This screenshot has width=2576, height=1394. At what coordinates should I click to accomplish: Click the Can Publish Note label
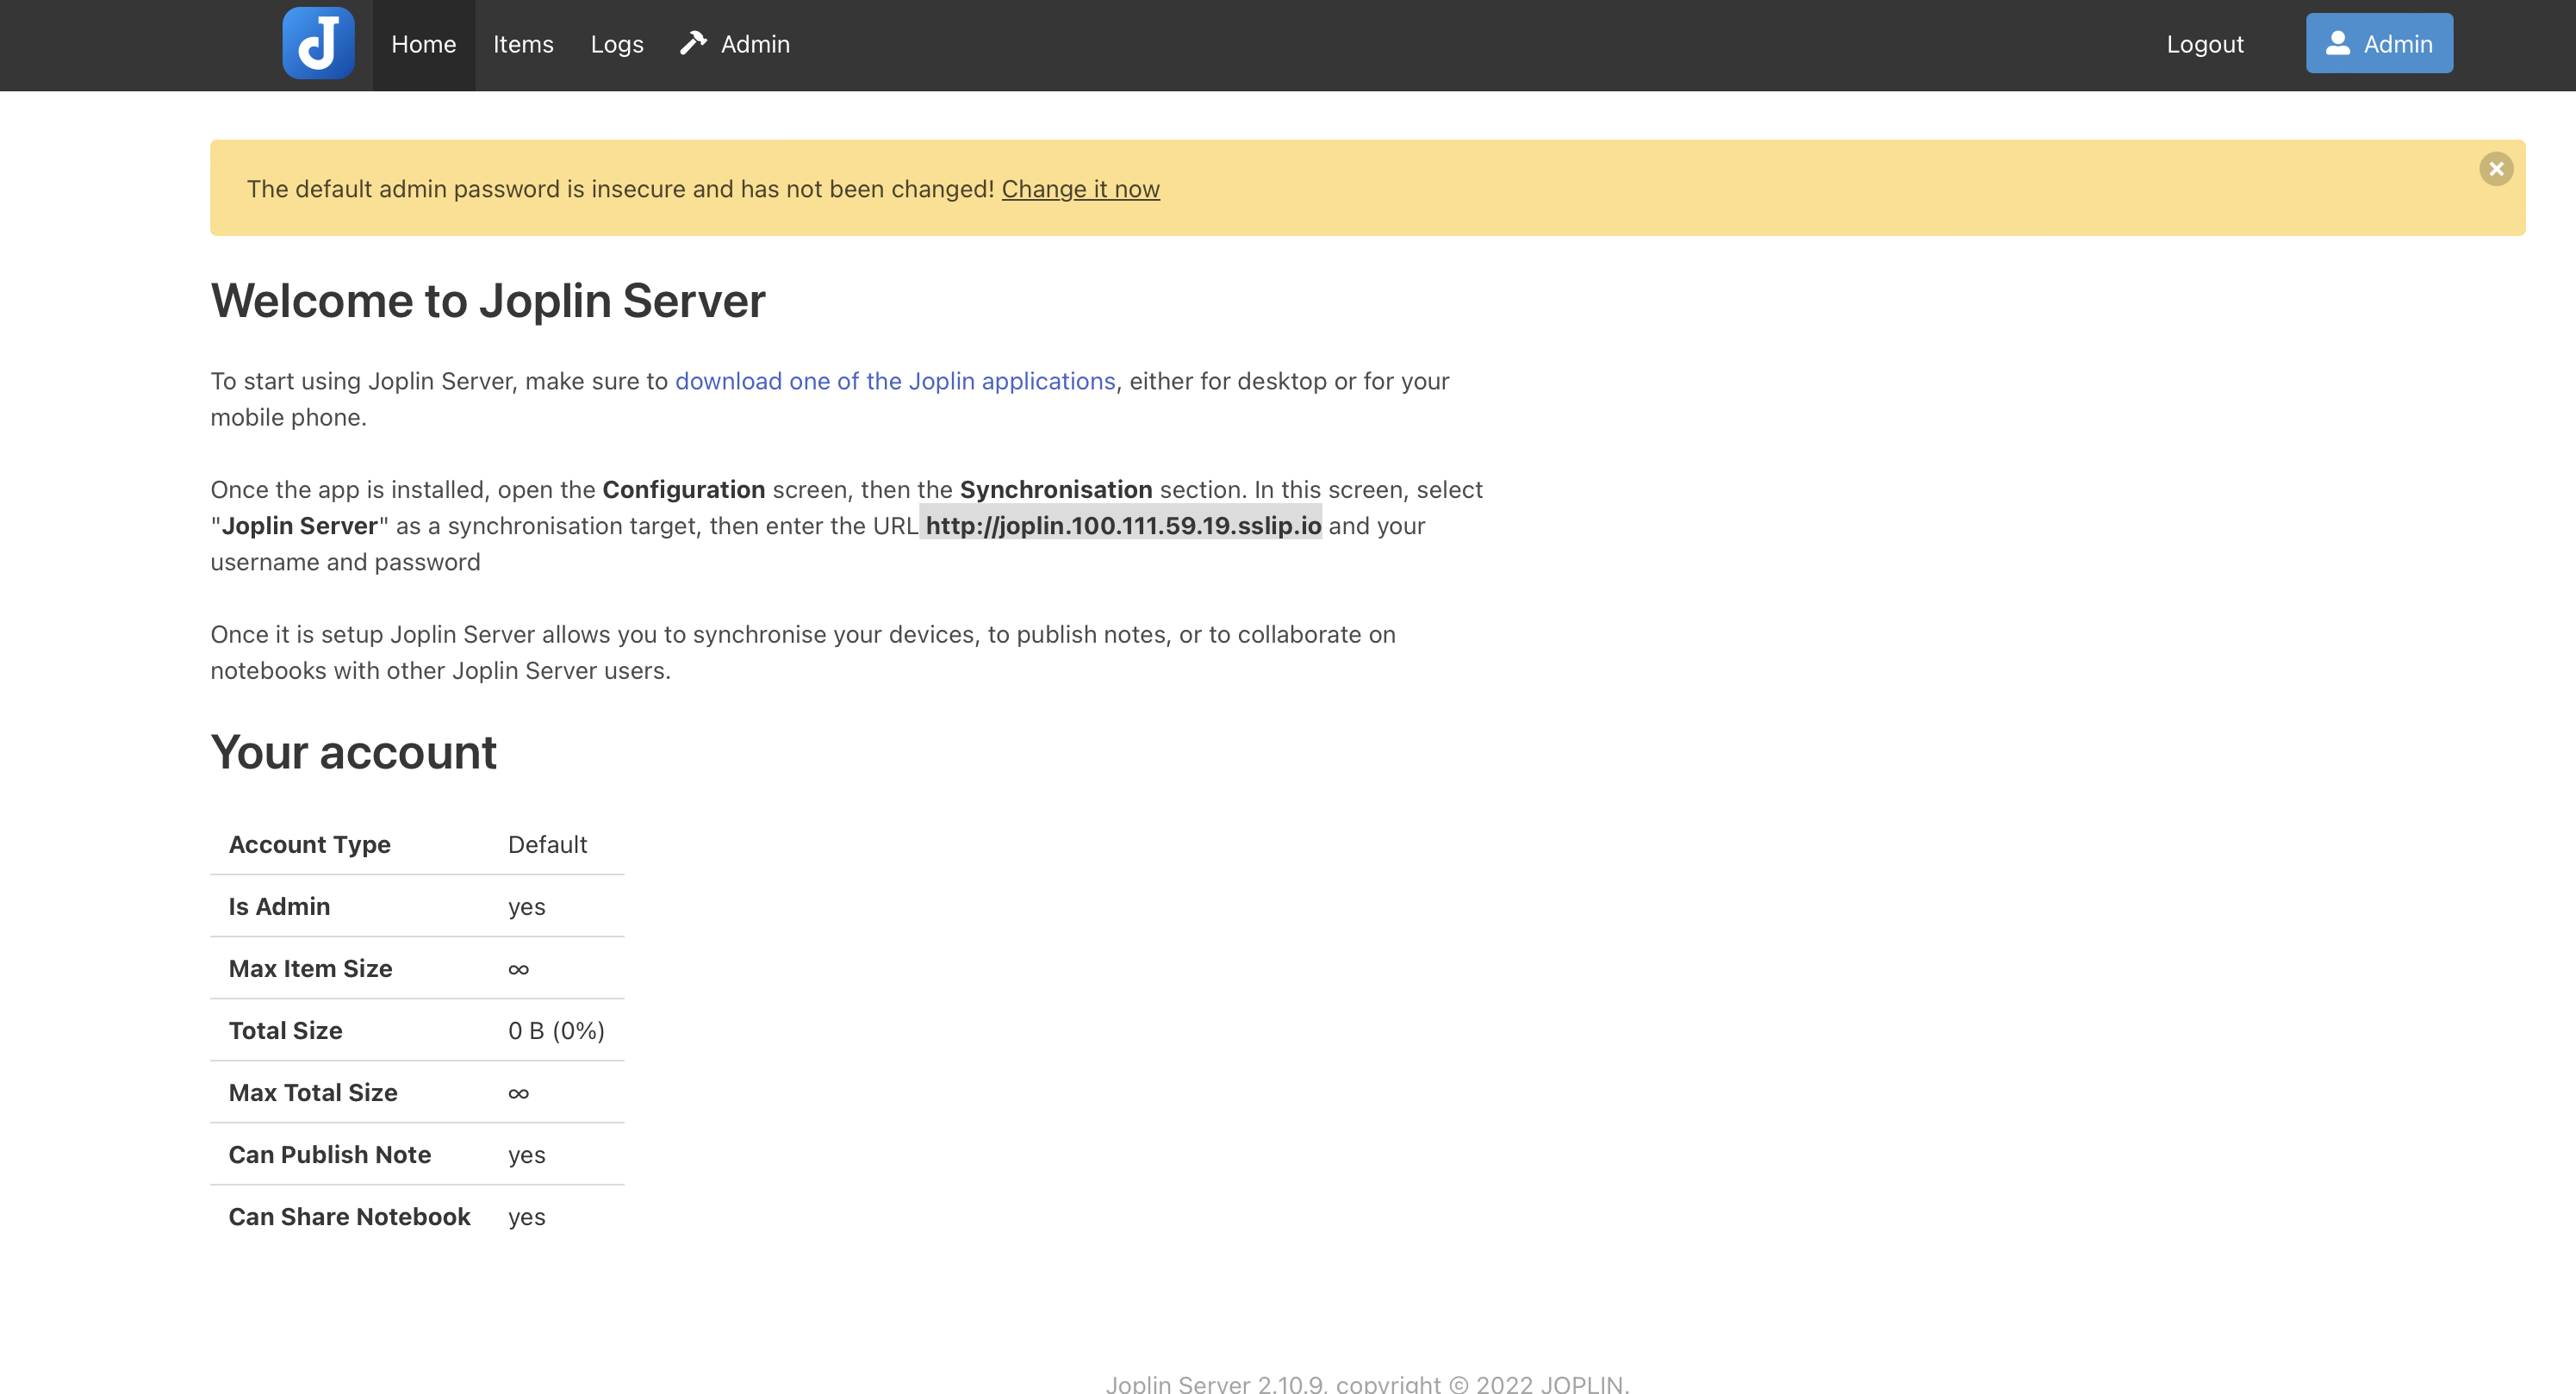(x=330, y=1155)
